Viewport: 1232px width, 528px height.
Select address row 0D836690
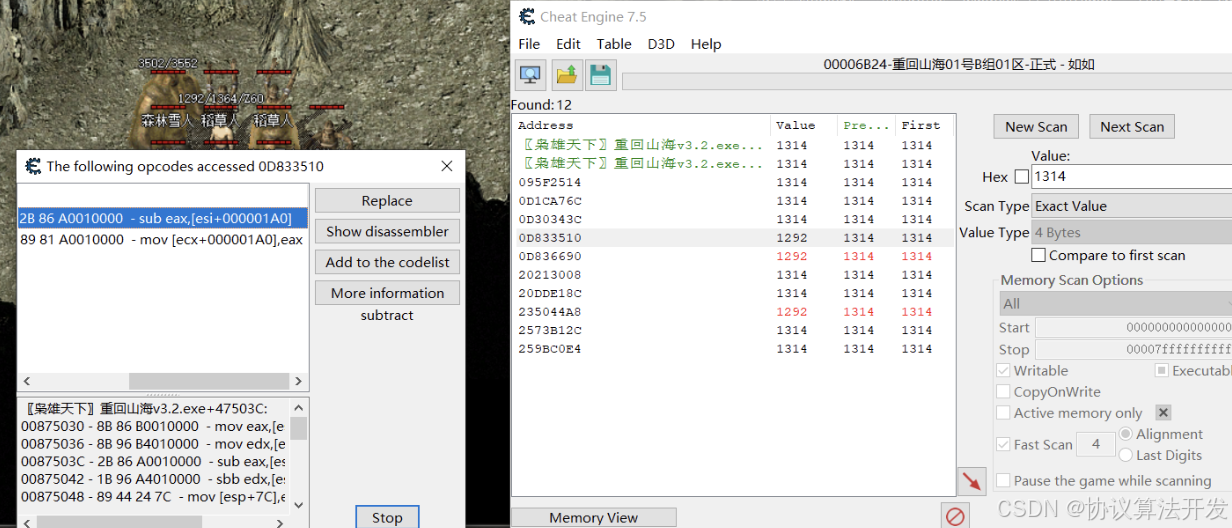point(733,256)
